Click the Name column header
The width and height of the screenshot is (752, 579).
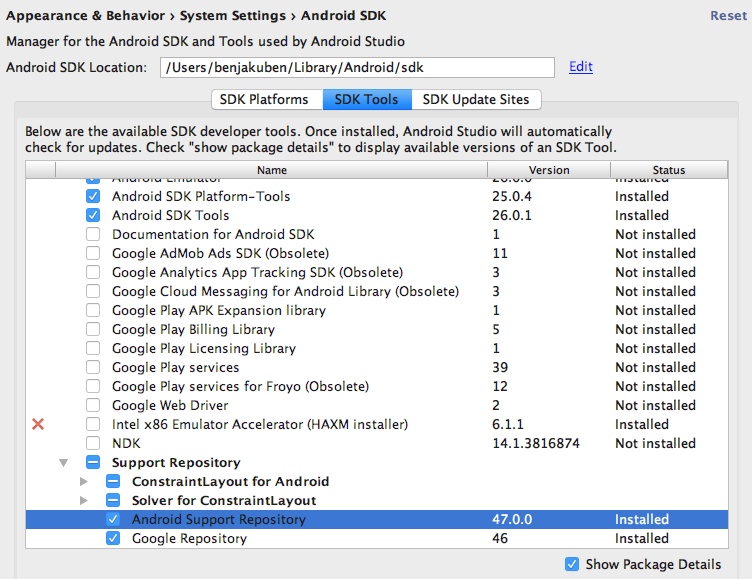[x=271, y=170]
